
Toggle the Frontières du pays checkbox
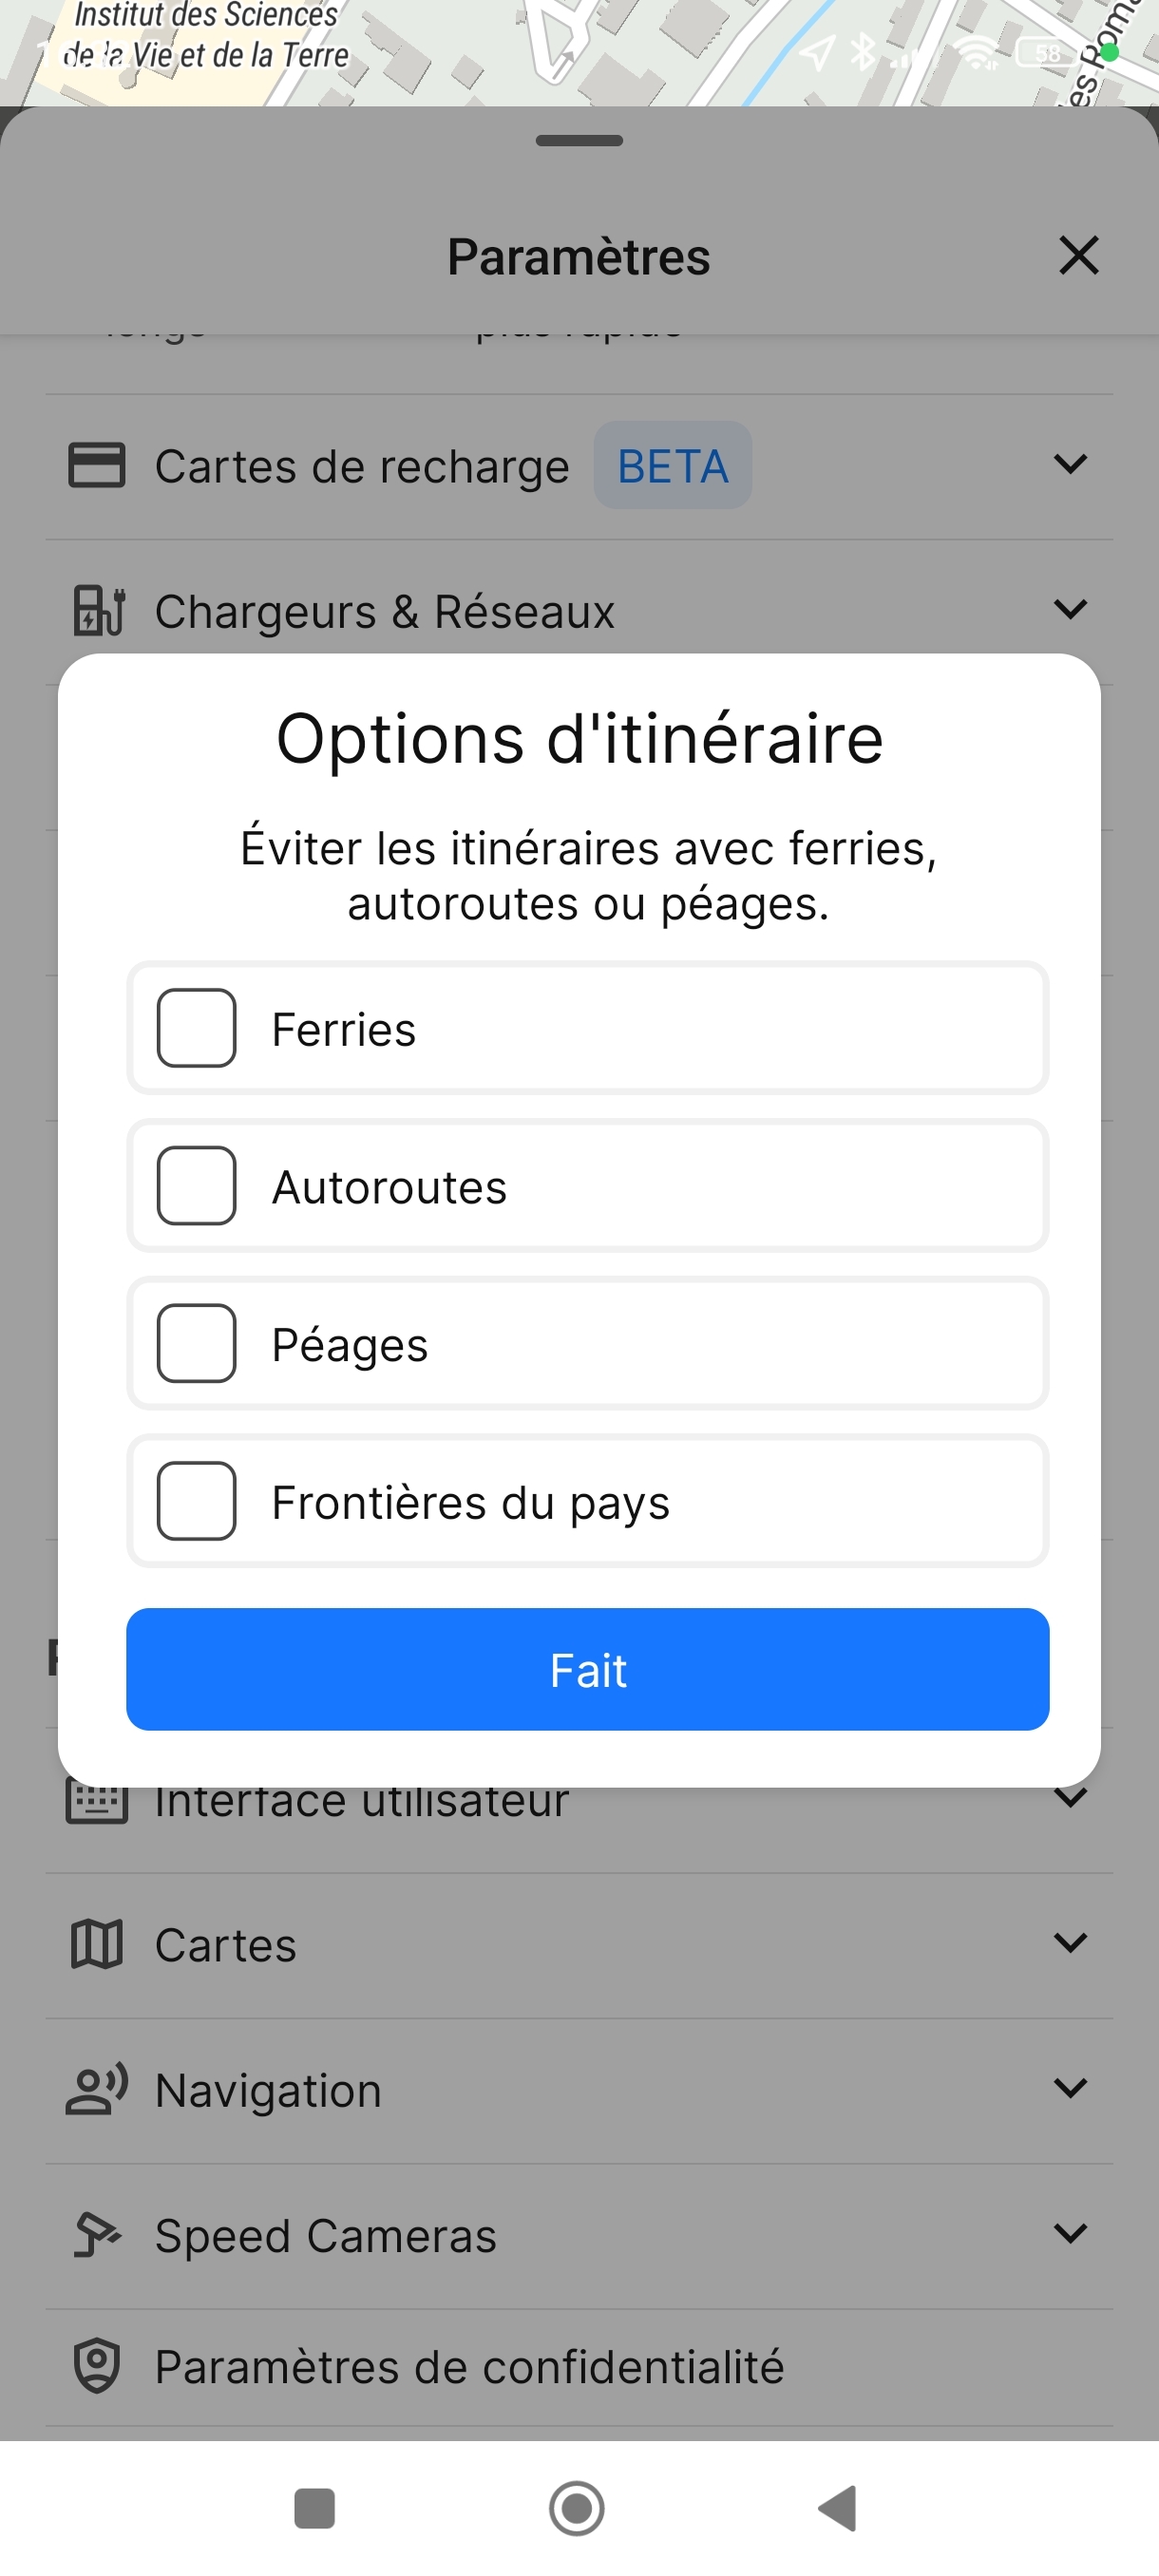[x=196, y=1501]
